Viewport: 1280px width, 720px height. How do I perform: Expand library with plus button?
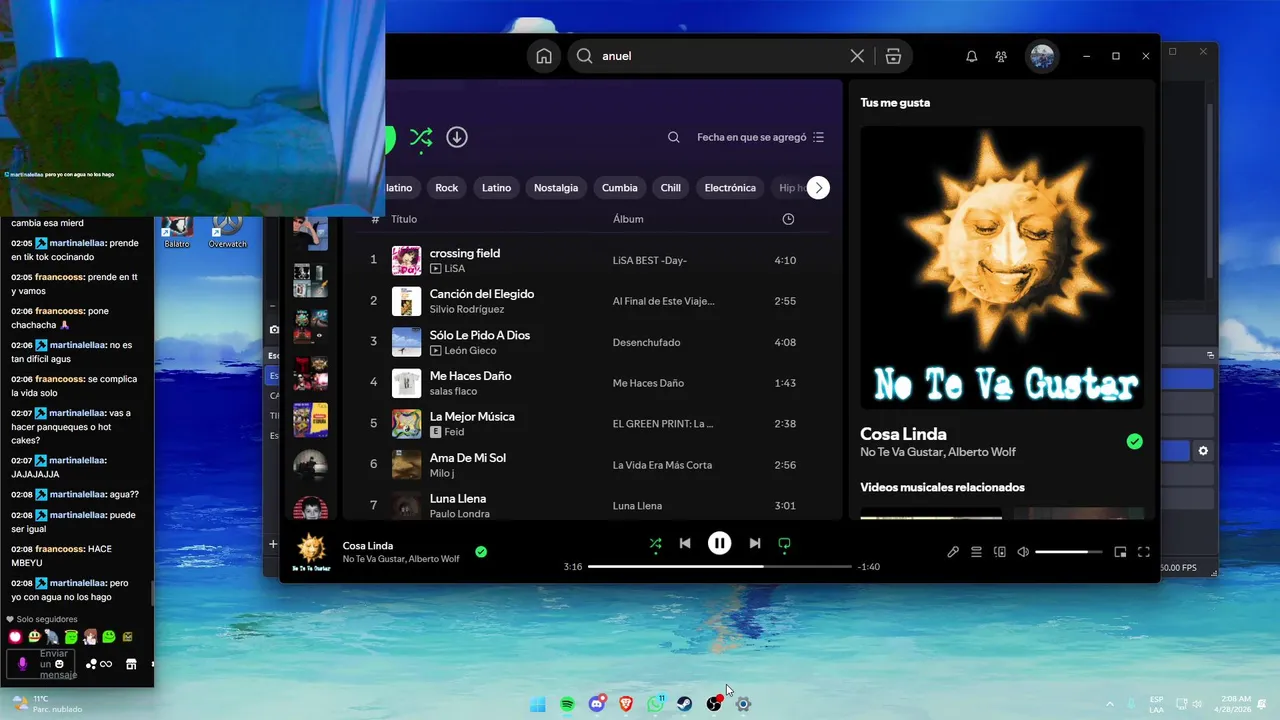tap(273, 544)
